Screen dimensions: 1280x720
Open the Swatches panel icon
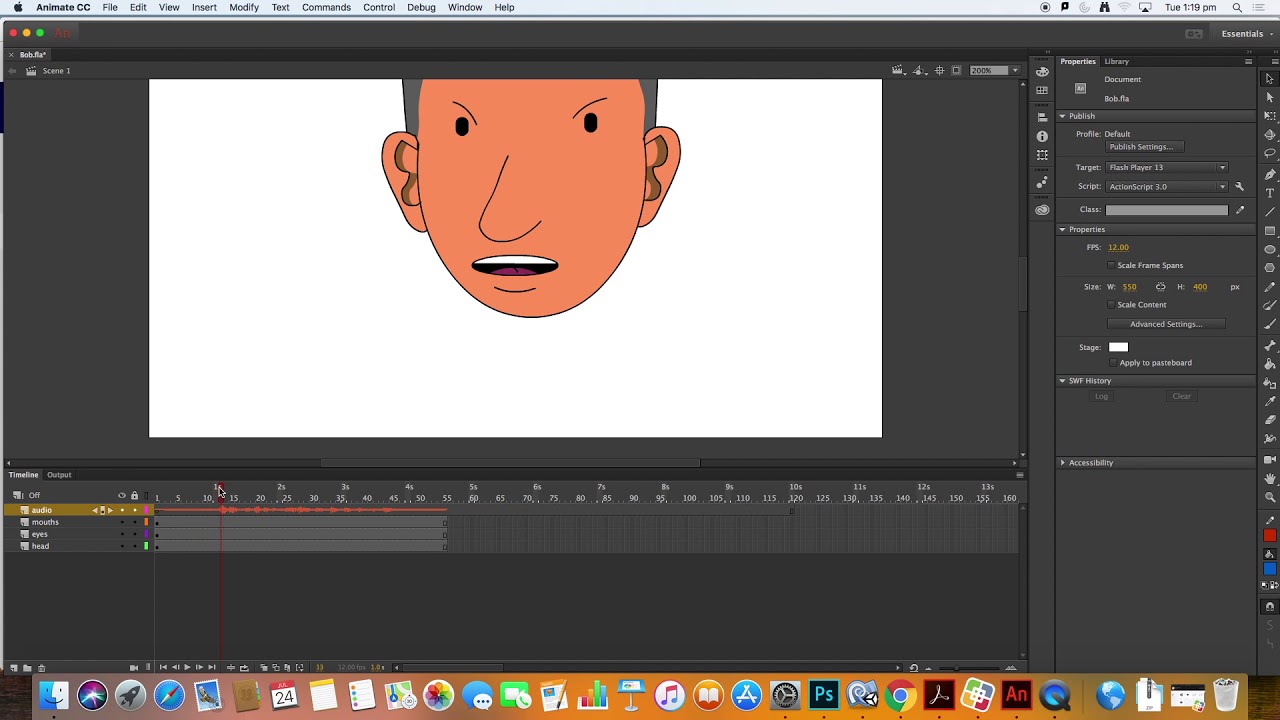click(1042, 90)
